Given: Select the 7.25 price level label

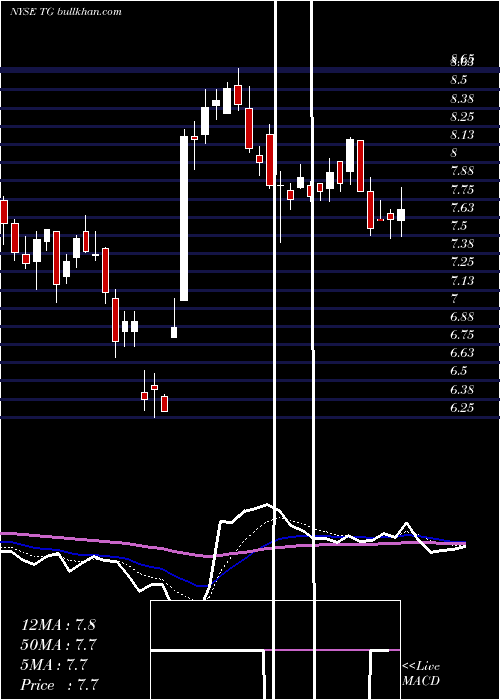Looking at the screenshot, I should click(x=462, y=262).
